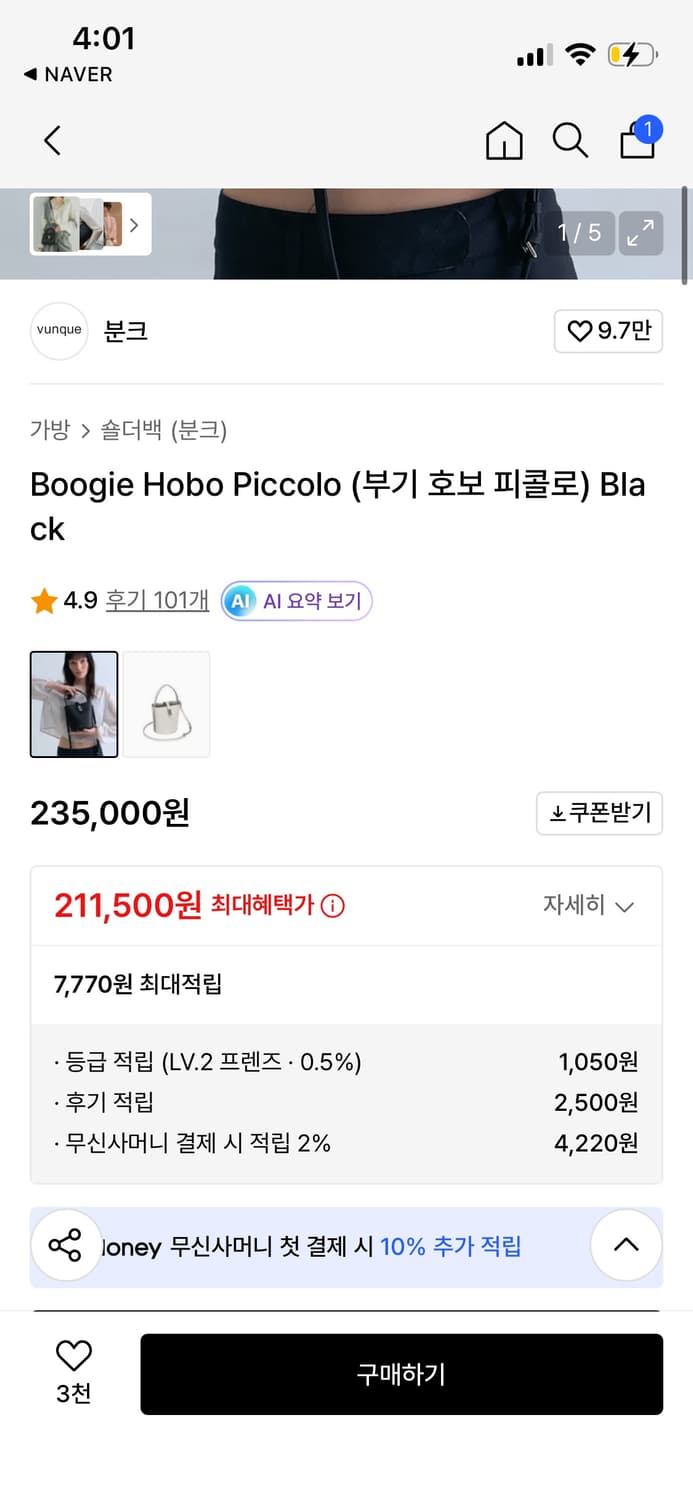The image size is (693, 1500).
Task: Open the home screen via home icon
Action: pos(504,141)
